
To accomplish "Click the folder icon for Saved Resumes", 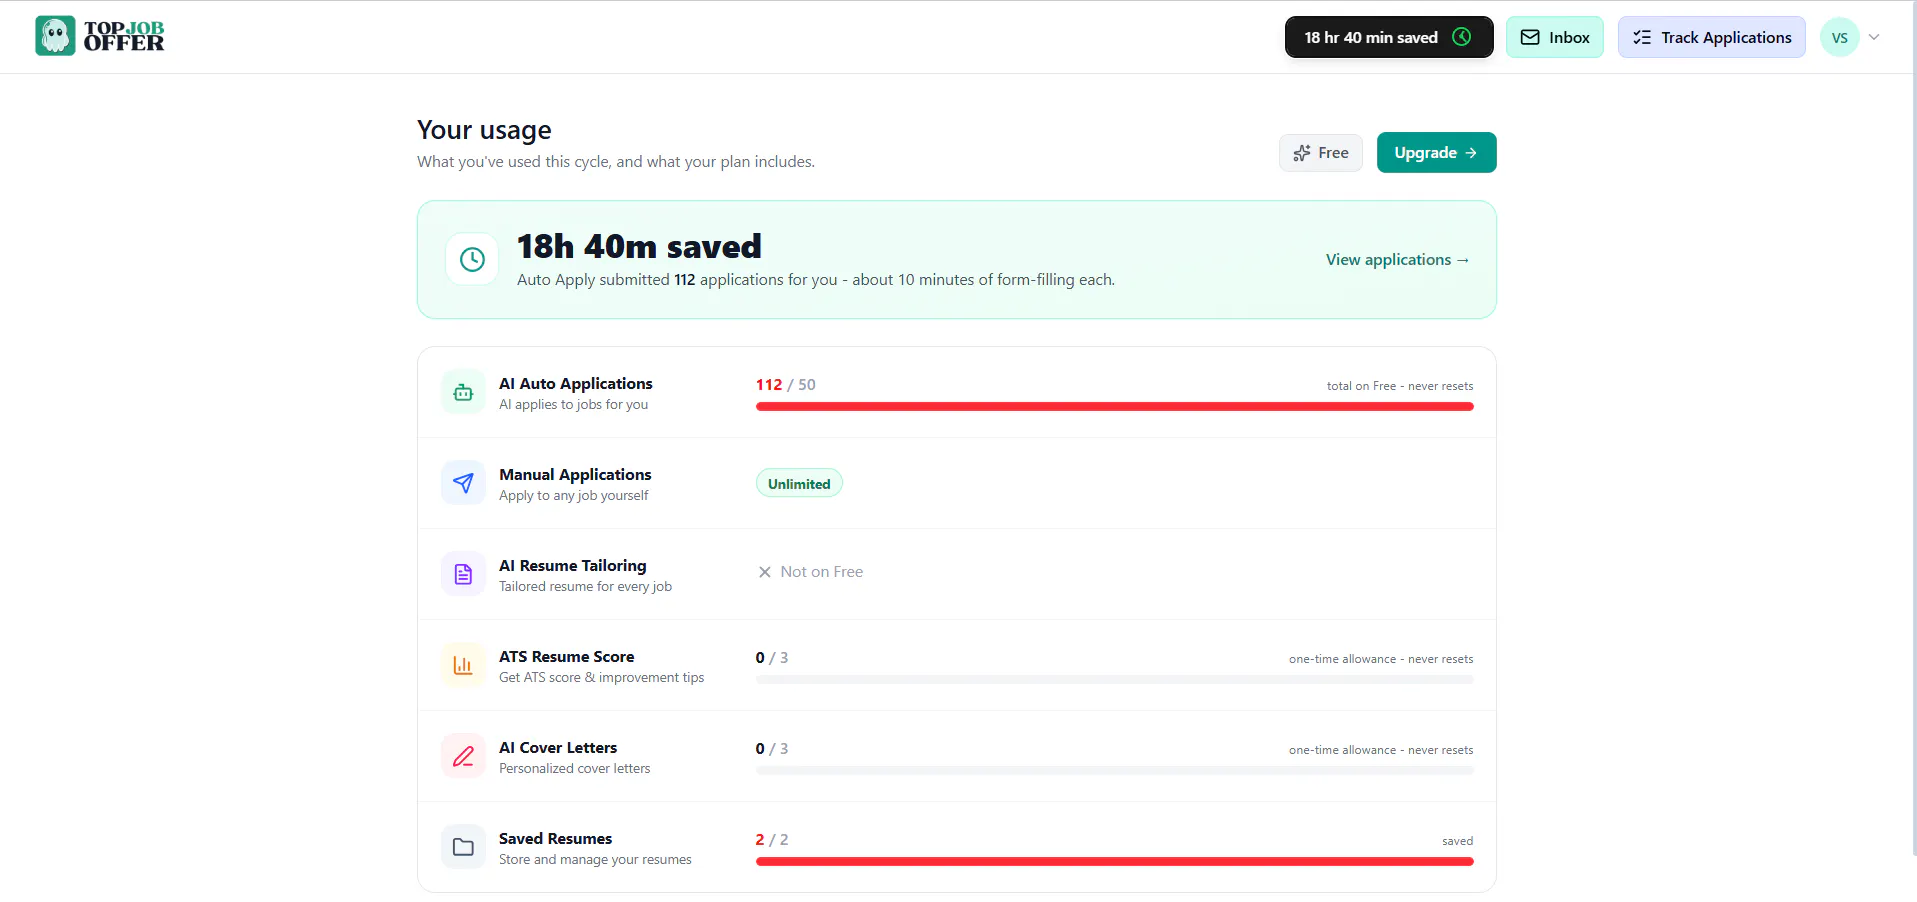I will point(463,847).
